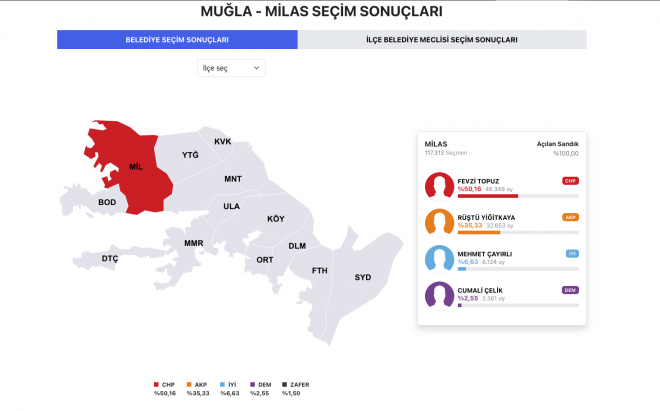Select the ZAFER legend swatch

[284, 384]
